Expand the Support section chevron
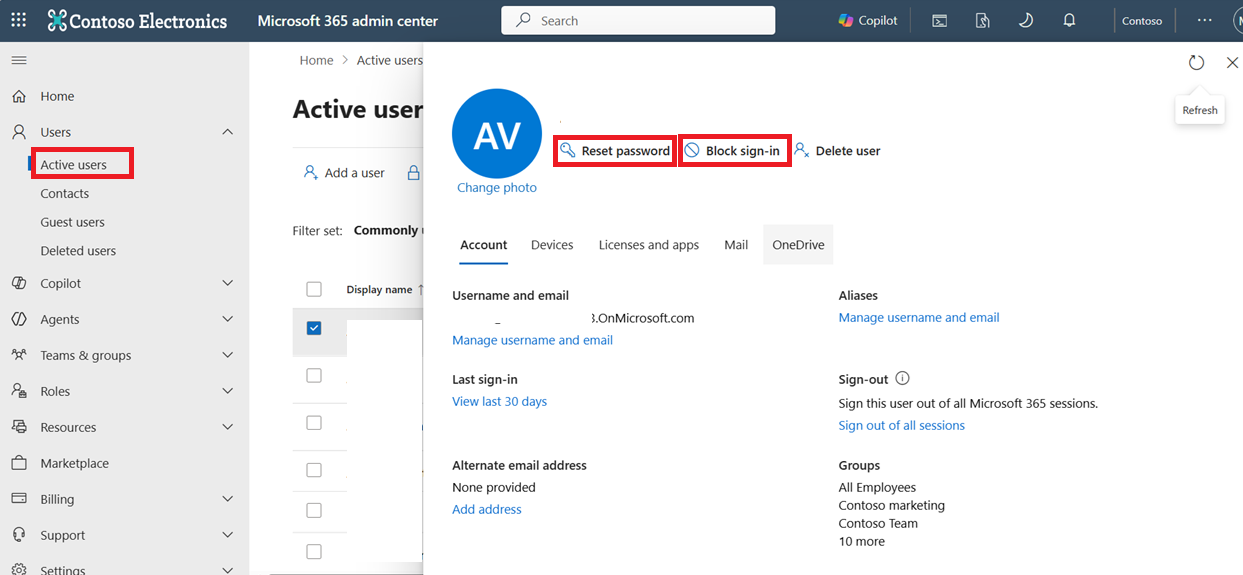Screen dimensions: 1243x575 (x=227, y=535)
